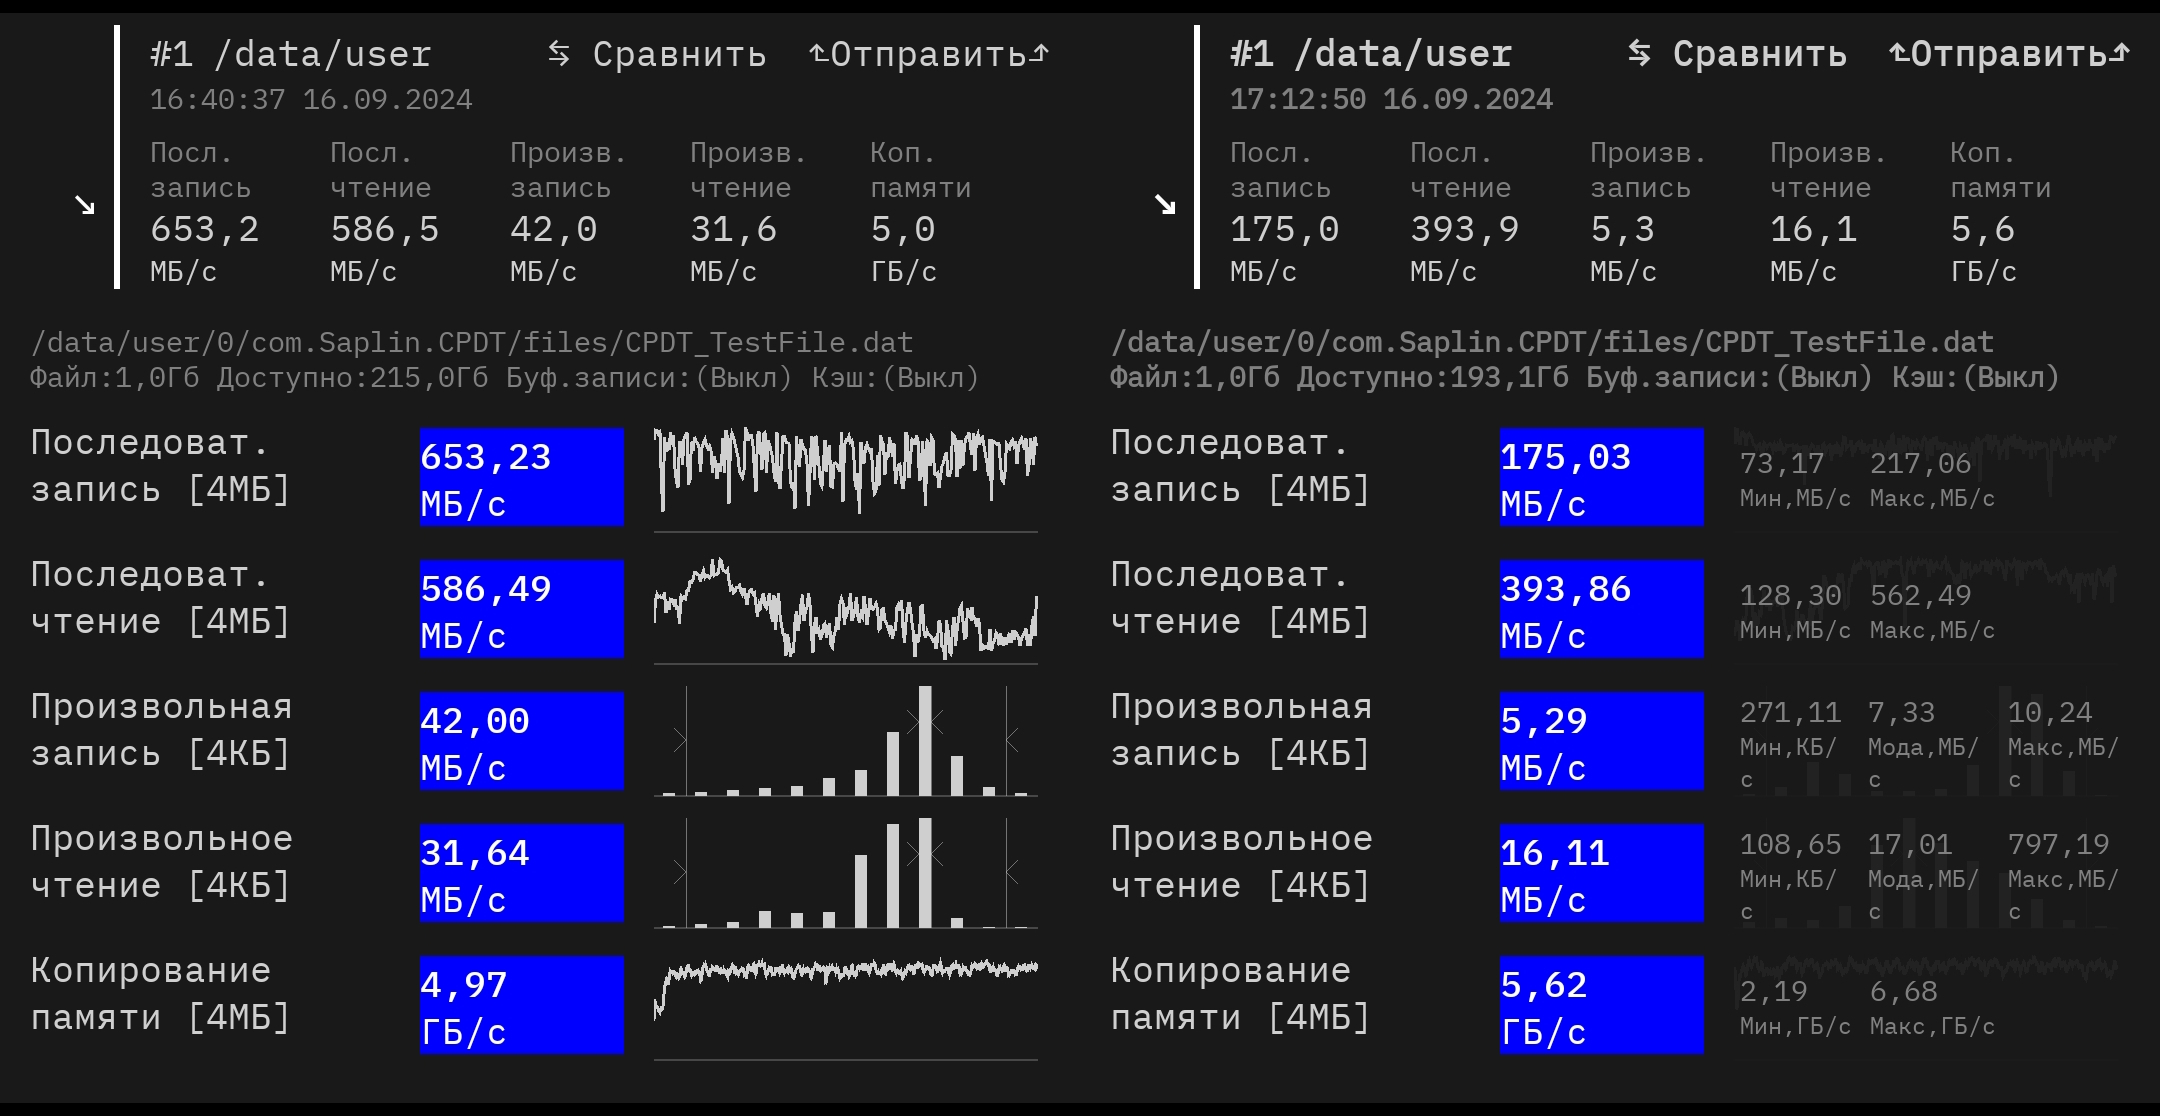Open the sequential read line graph
Screen dimensions: 2160x1116
[x=845, y=608]
